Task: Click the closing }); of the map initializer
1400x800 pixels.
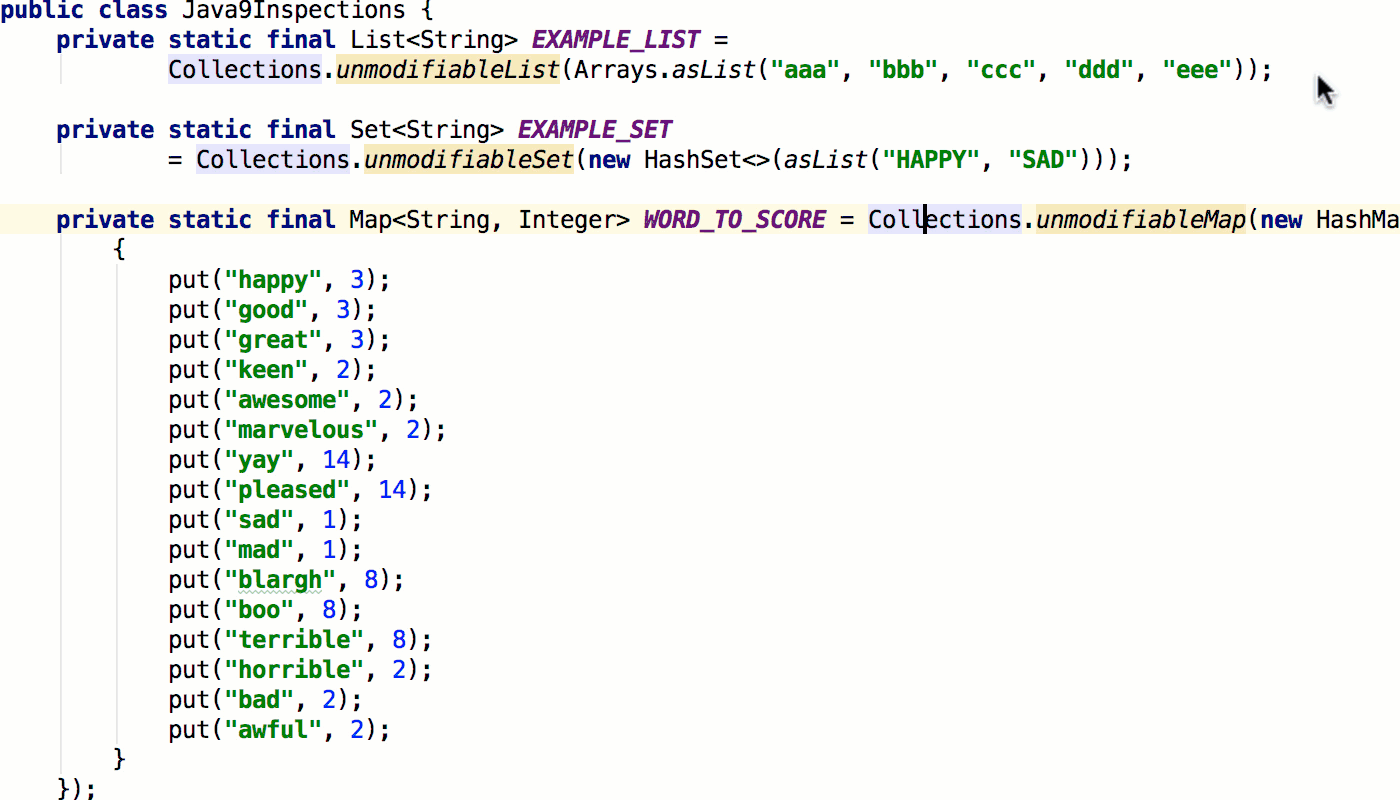Action: point(75,788)
